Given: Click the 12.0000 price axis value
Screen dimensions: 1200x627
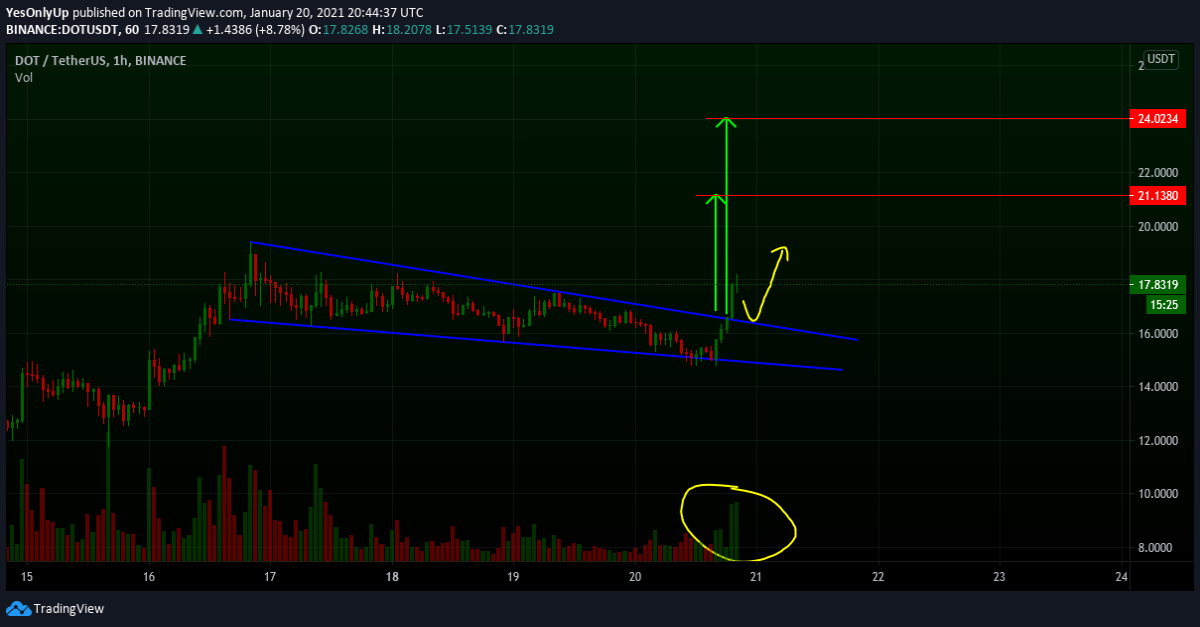Looking at the screenshot, I should click(x=1157, y=441).
